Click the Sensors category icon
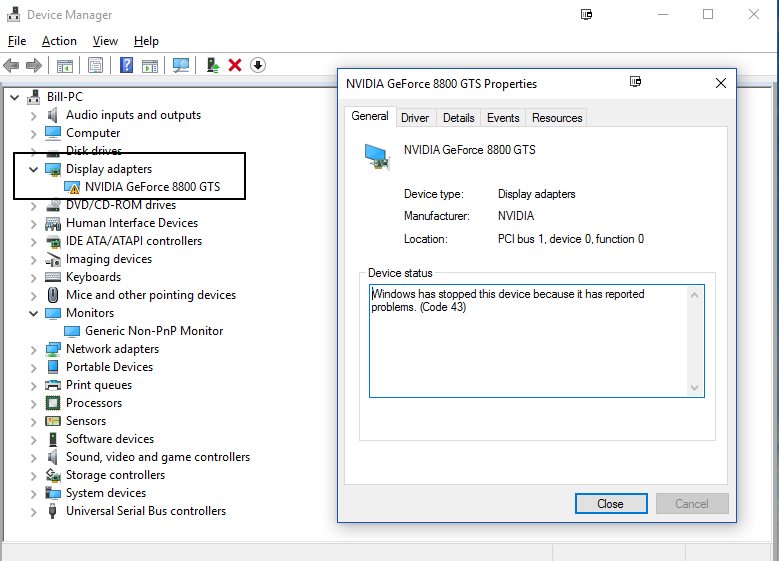This screenshot has height=561, width=779. tap(53, 421)
